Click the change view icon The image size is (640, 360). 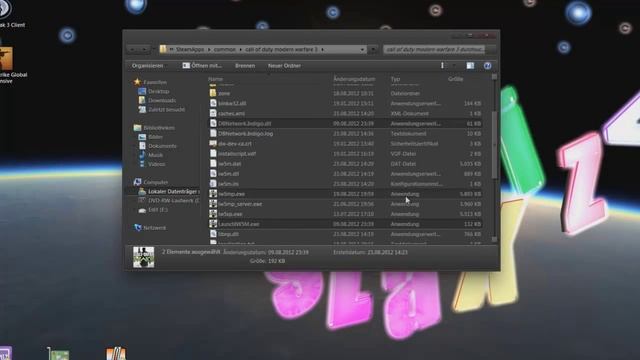[x=442, y=66]
